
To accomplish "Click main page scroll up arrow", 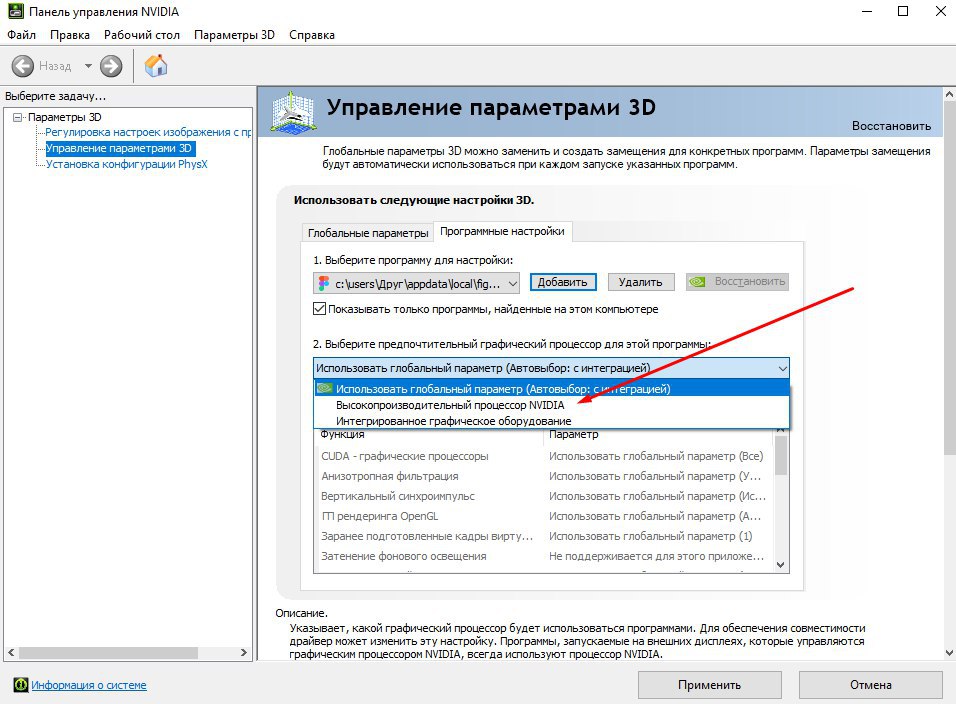I will (949, 94).
